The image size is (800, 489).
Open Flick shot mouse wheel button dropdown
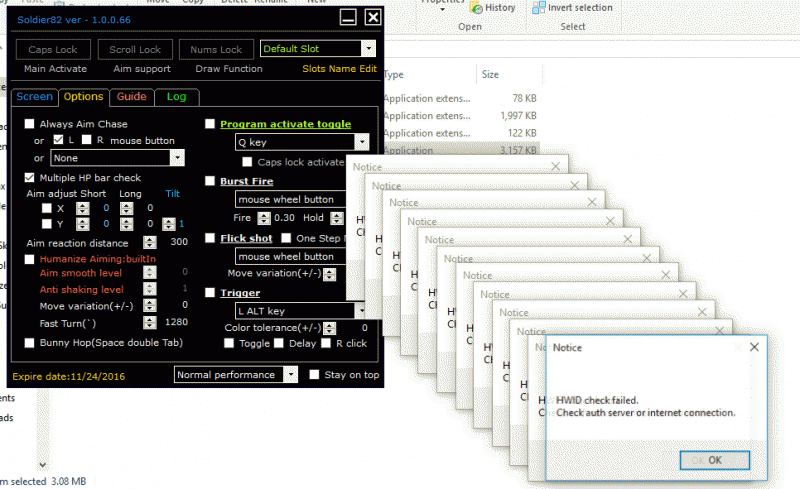click(x=291, y=256)
